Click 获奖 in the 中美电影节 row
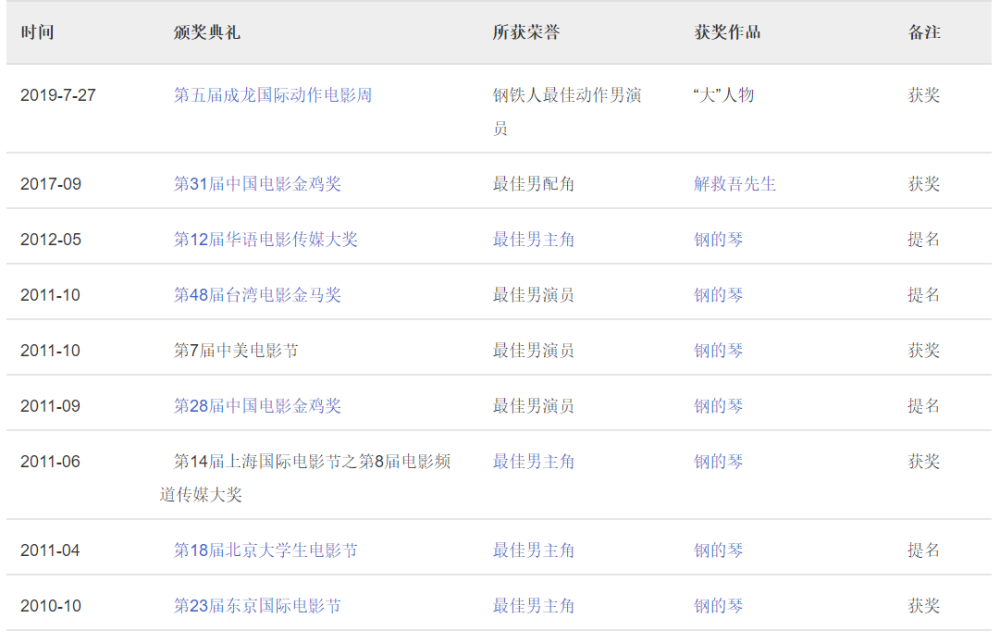Viewport: 1000px width, 643px height. 924,350
